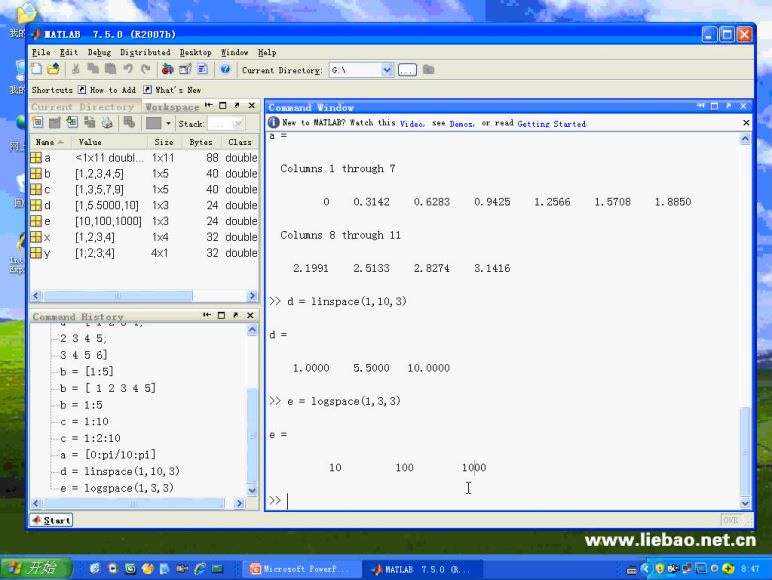
Task: Click the Cut scissors icon
Action: (76, 69)
